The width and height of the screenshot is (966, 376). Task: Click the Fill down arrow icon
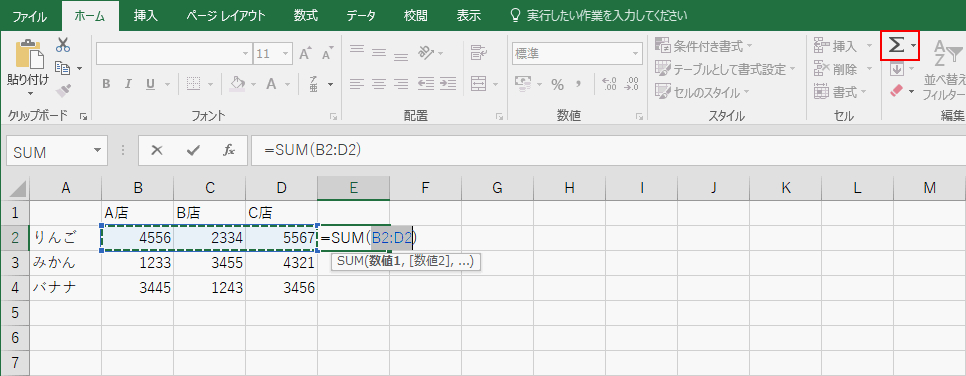point(897,68)
